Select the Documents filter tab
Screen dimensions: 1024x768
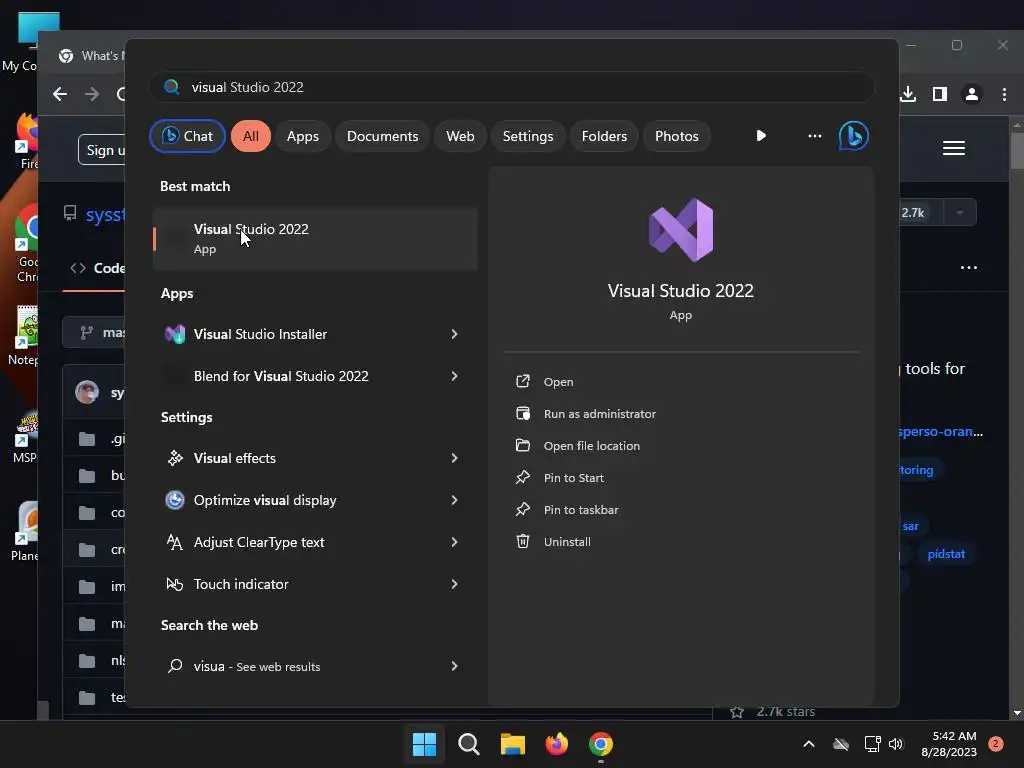point(382,136)
